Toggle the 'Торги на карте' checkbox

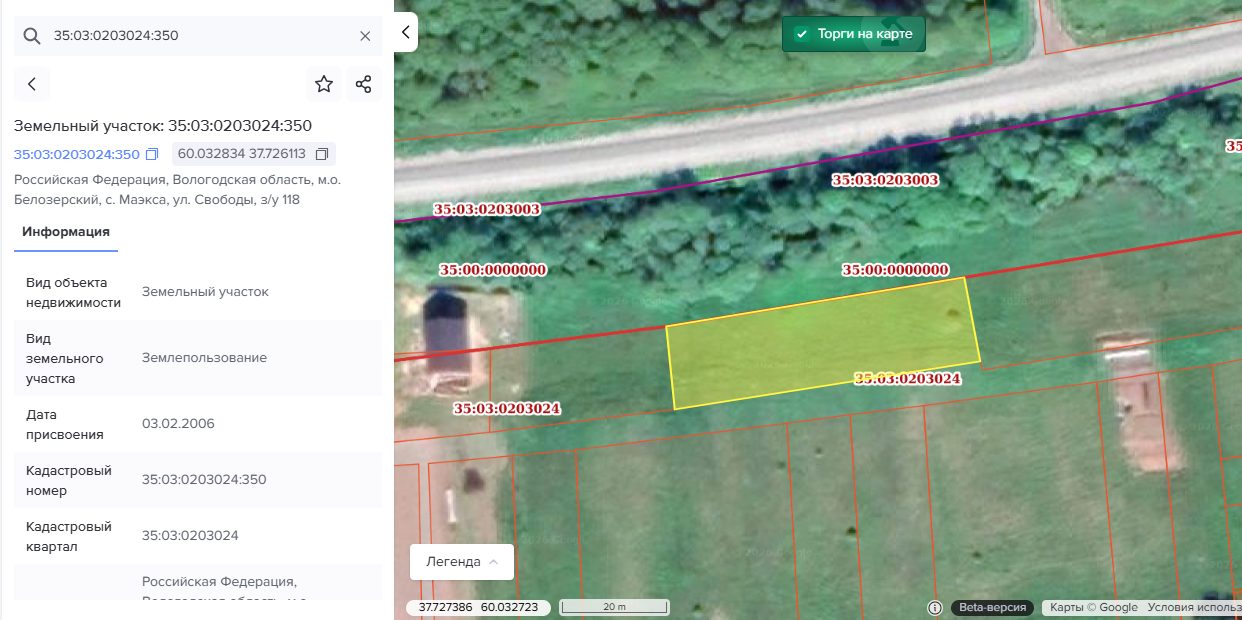(801, 34)
